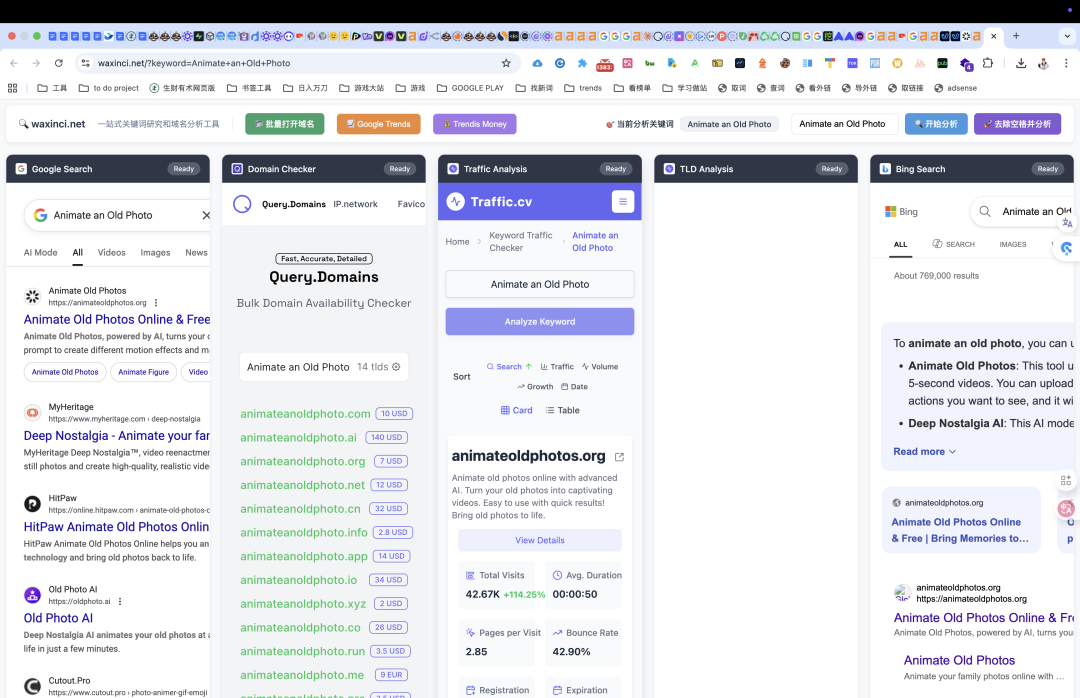Click the Traffic.cv logo icon
Viewport: 1080px width, 698px height.
click(455, 201)
